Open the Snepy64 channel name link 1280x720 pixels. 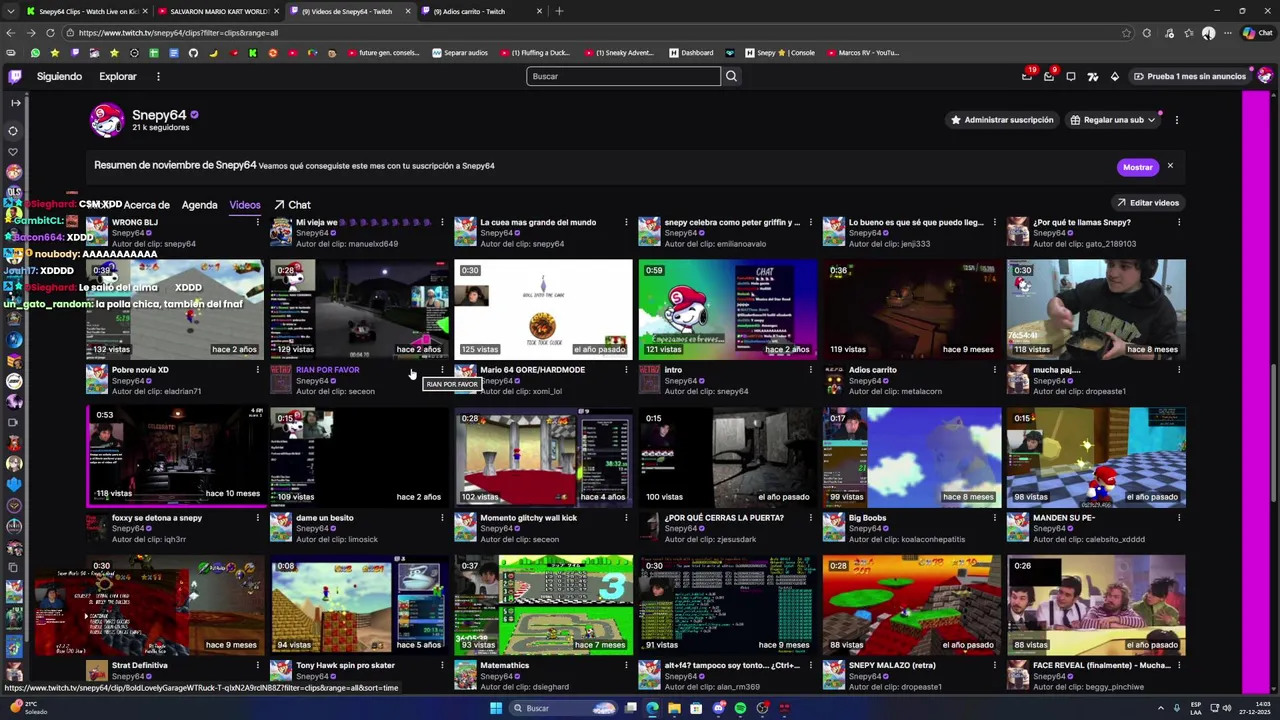(x=159, y=115)
